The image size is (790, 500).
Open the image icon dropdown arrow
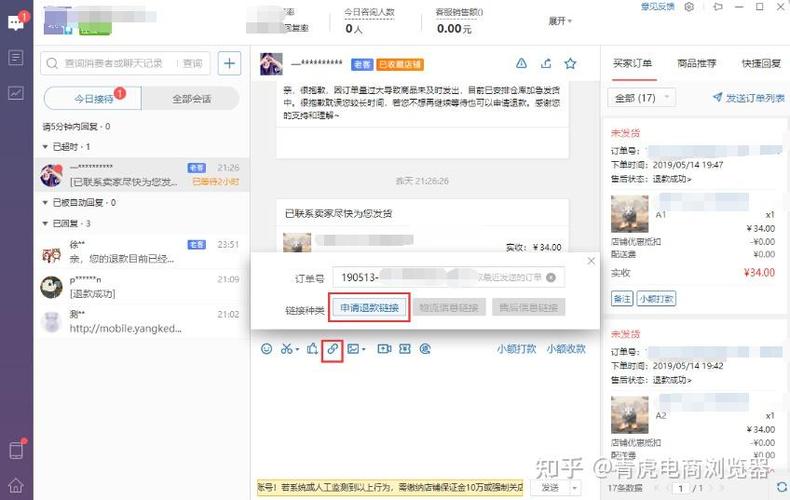(x=364, y=349)
